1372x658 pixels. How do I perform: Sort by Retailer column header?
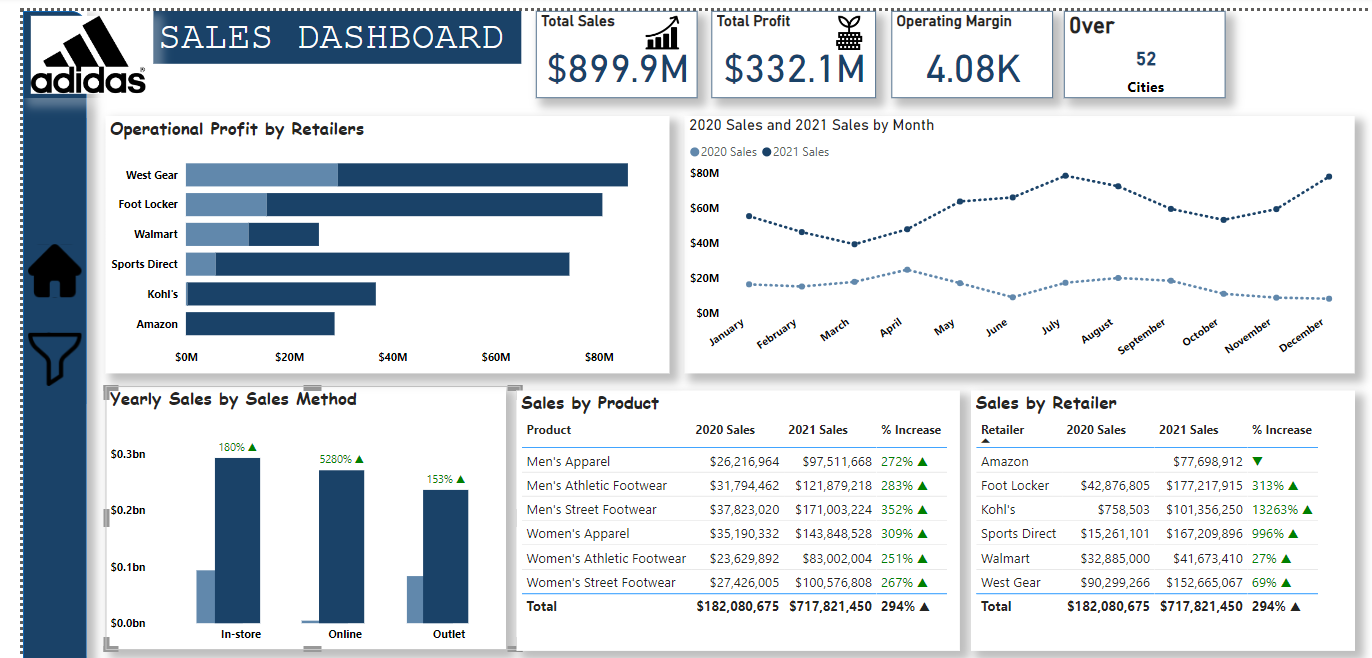[1002, 430]
